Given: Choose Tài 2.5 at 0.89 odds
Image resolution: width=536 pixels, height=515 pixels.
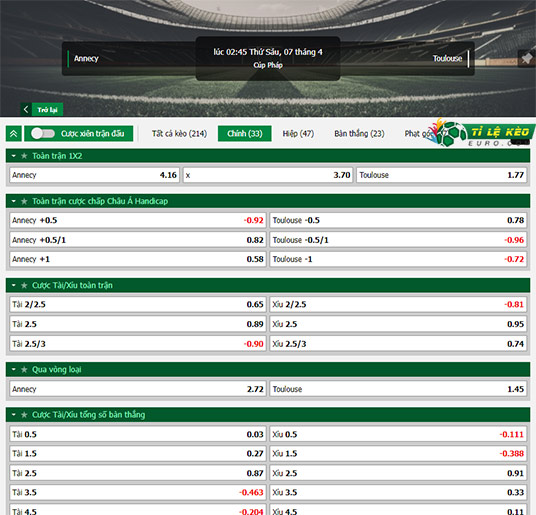Looking at the screenshot, I should click(x=138, y=324).
